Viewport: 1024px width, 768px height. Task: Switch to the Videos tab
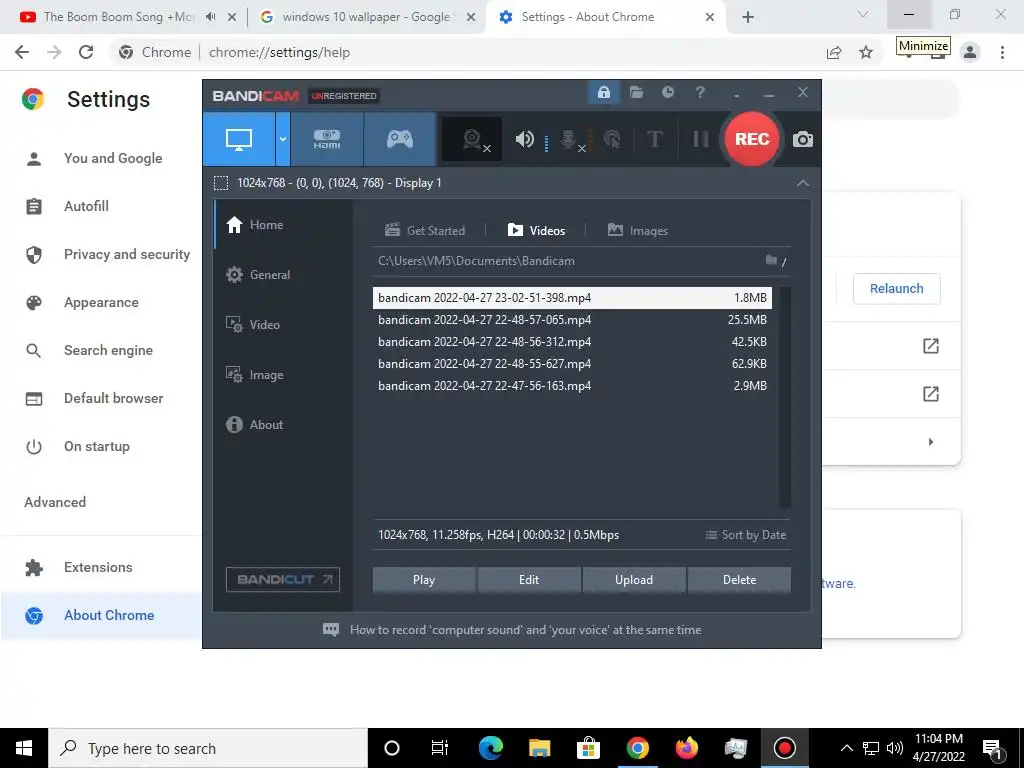click(536, 231)
